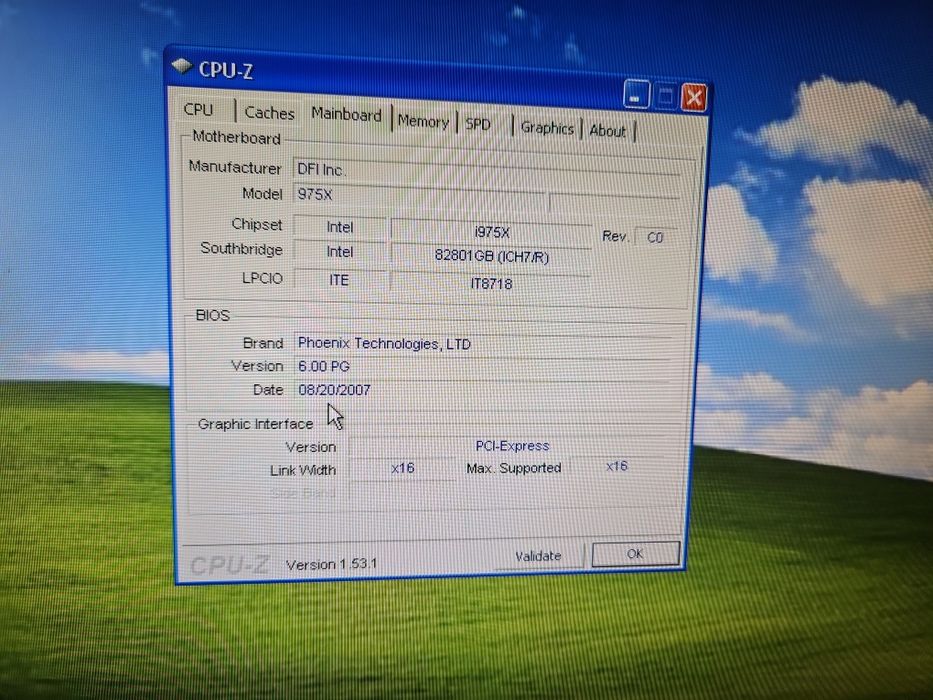Minimize the CPU-Z window
This screenshot has height=700, width=933.
636,95
